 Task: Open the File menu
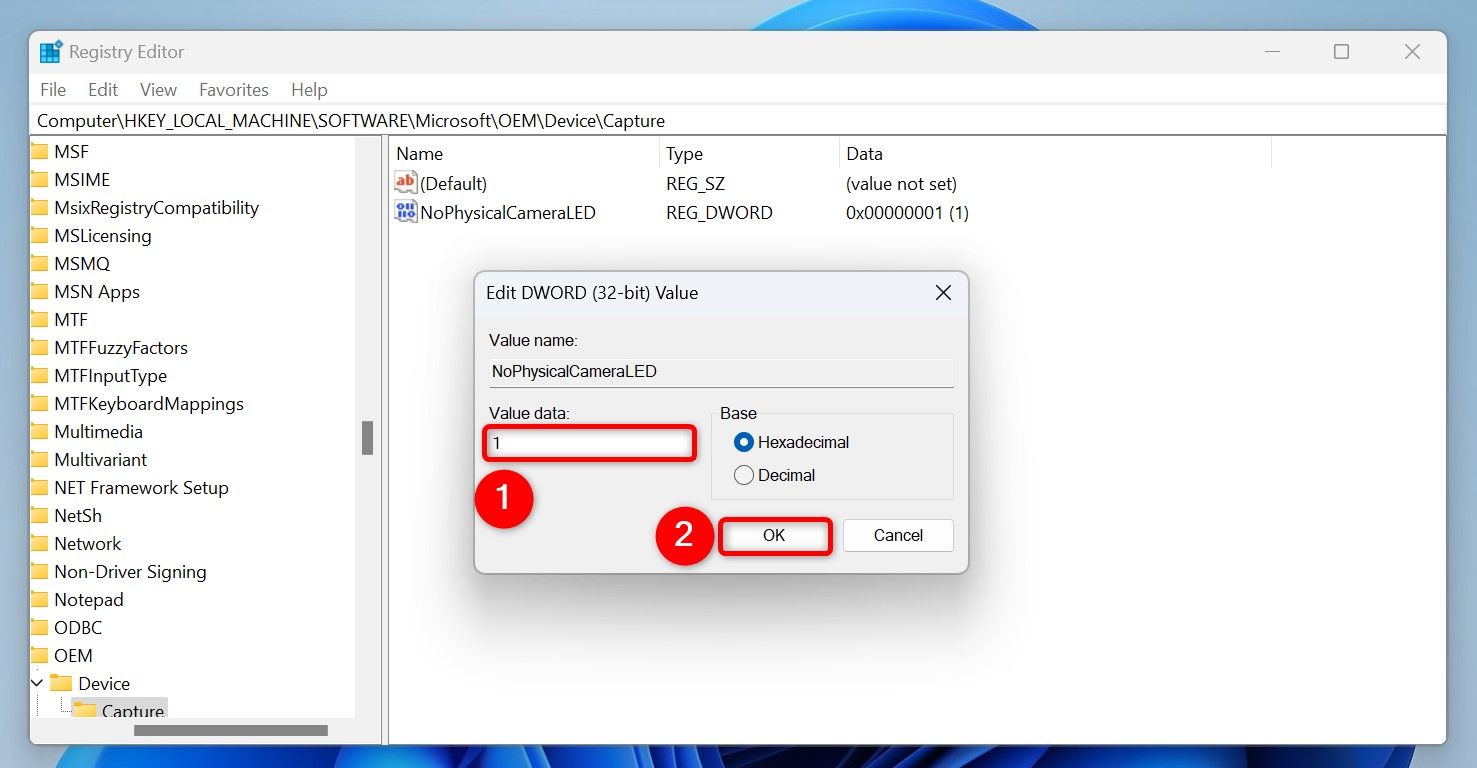[53, 90]
